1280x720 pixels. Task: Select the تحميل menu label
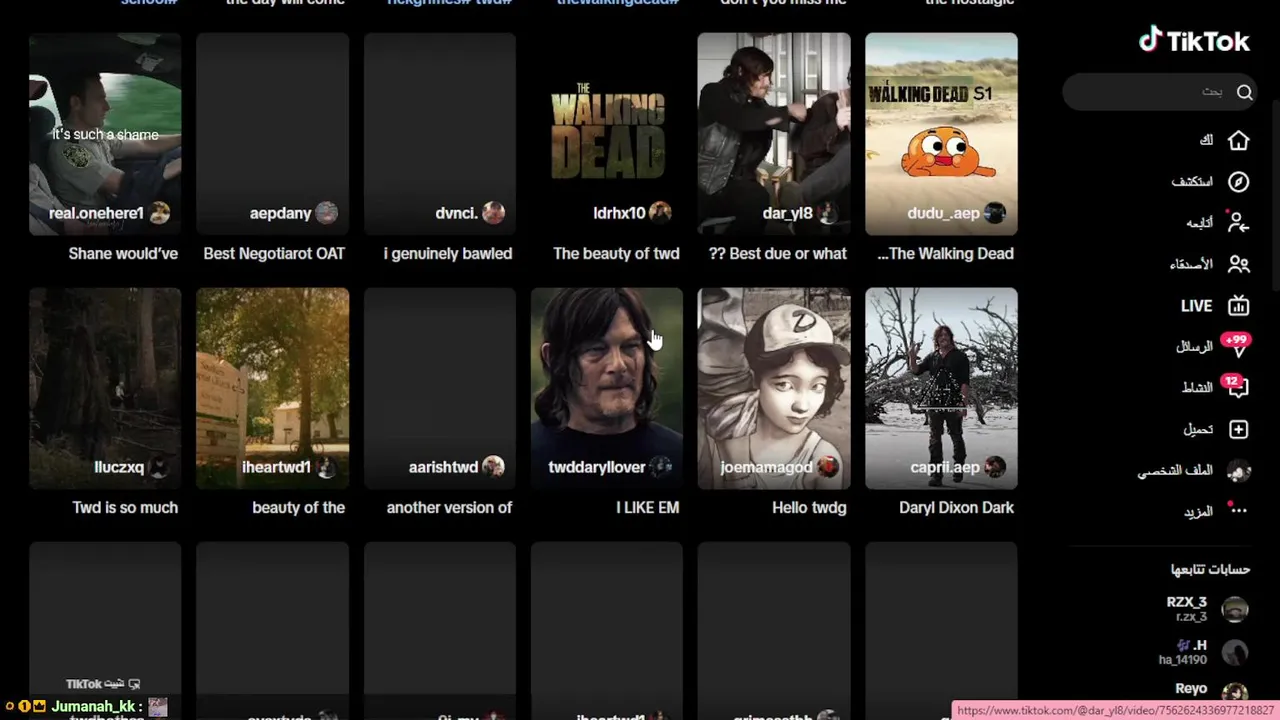click(1198, 429)
